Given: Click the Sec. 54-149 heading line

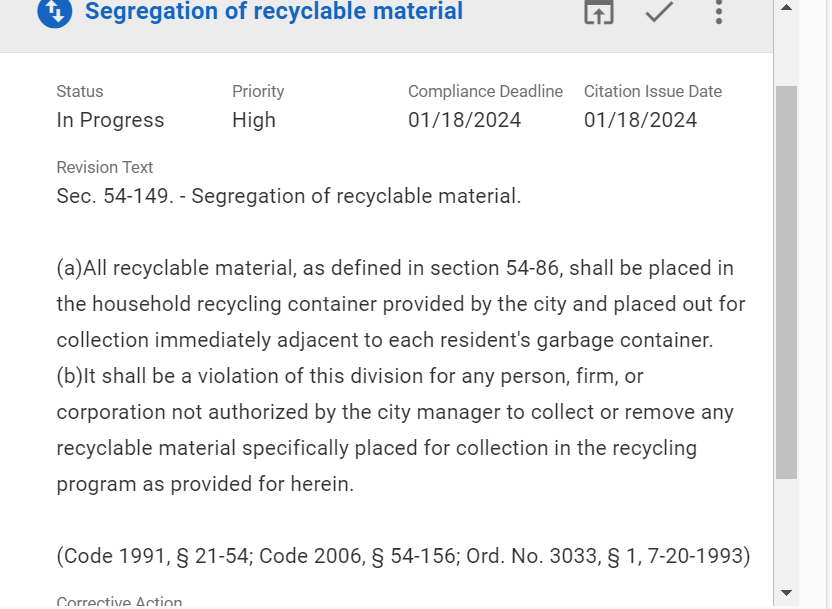Looking at the screenshot, I should [289, 196].
